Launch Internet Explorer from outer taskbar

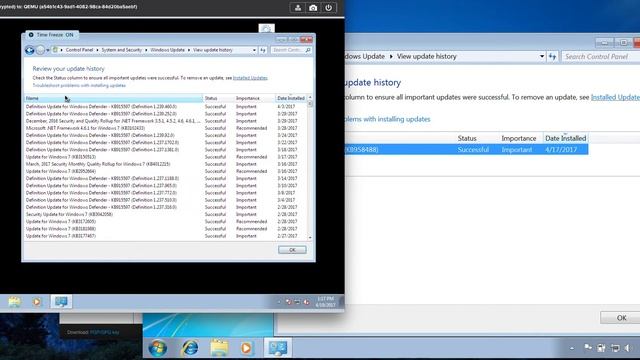click(190, 348)
